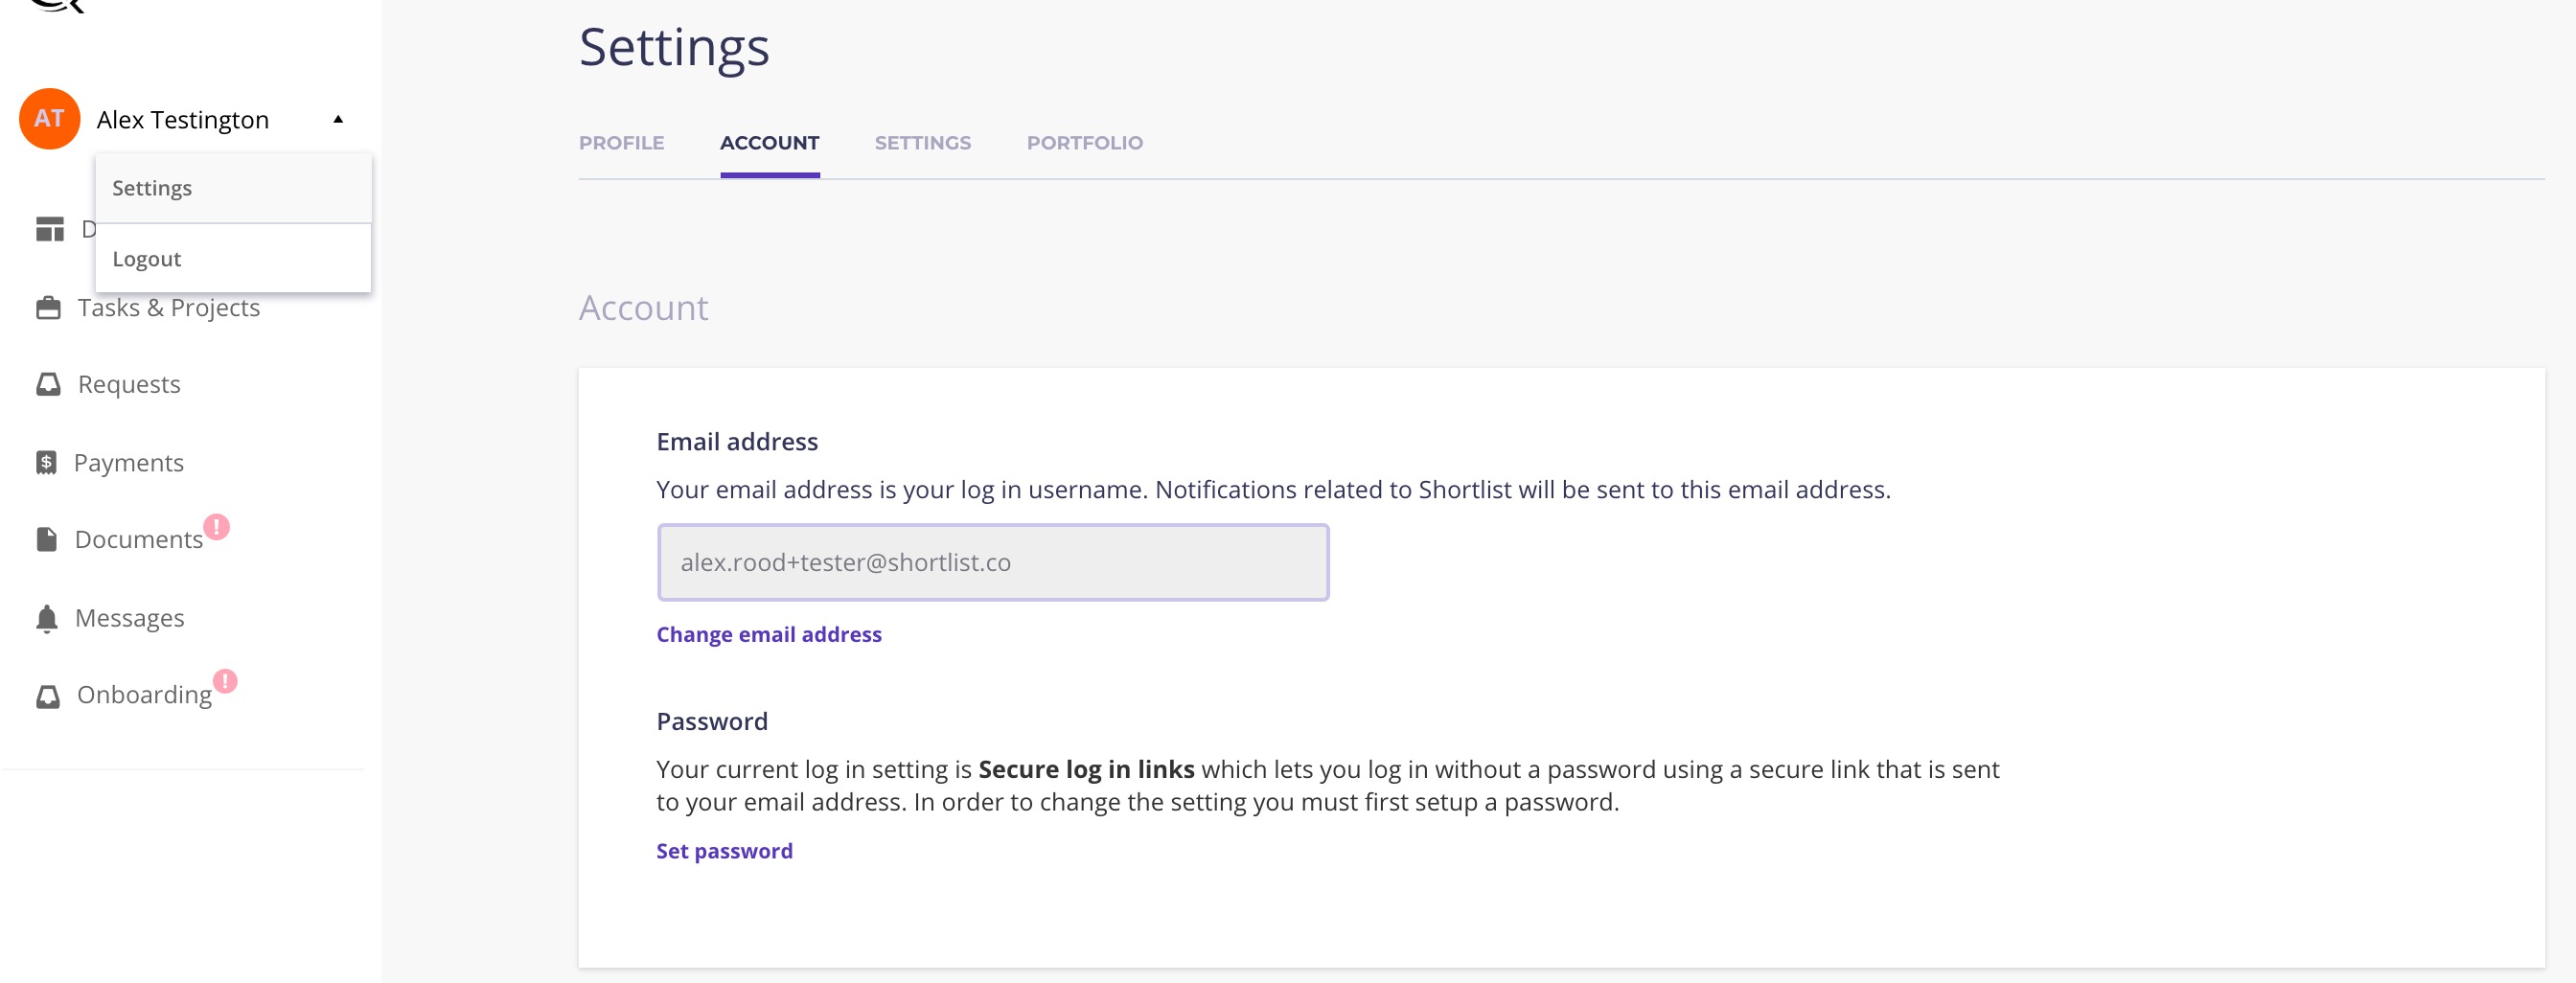
Task: Click the Password label
Action: coord(712,722)
